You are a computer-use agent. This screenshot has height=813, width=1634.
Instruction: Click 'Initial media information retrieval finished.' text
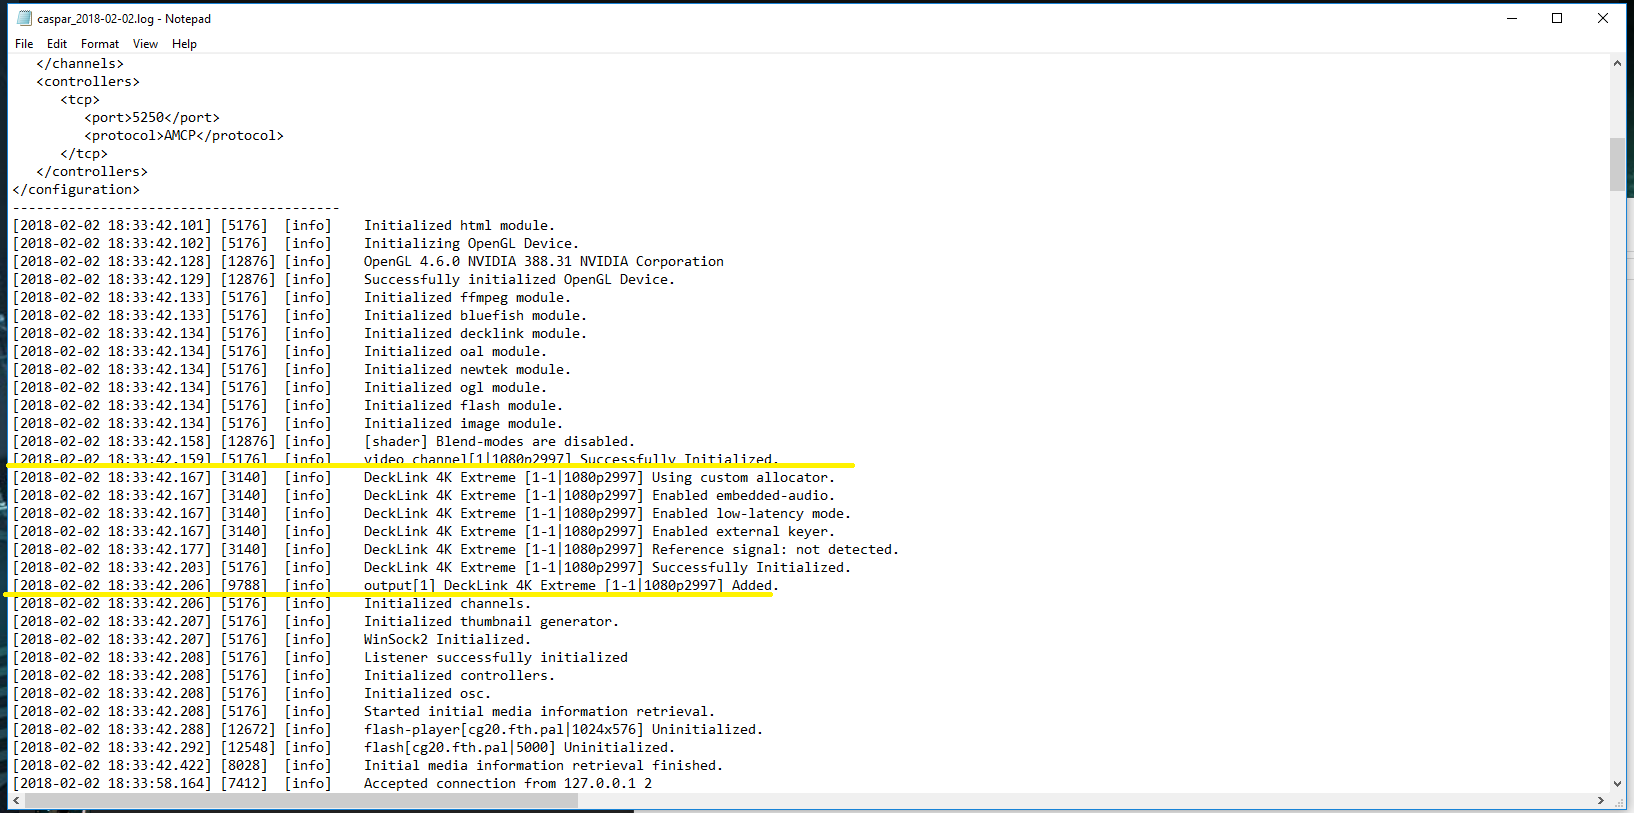(543, 766)
